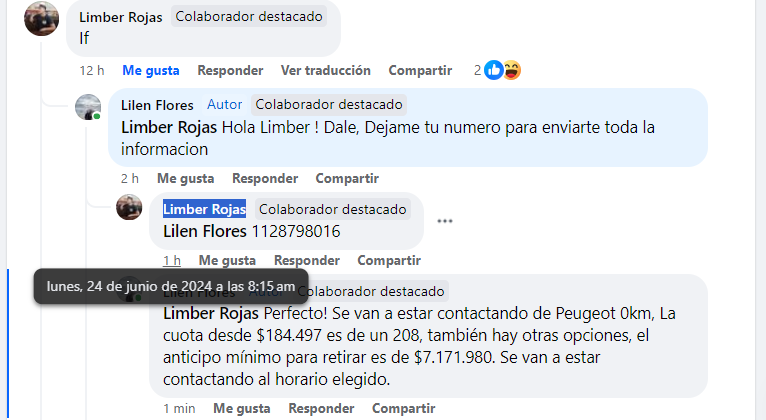This screenshot has width=766, height=420.
Task: Share the Peugeot 0km reply comment
Action: pyautogui.click(x=403, y=408)
